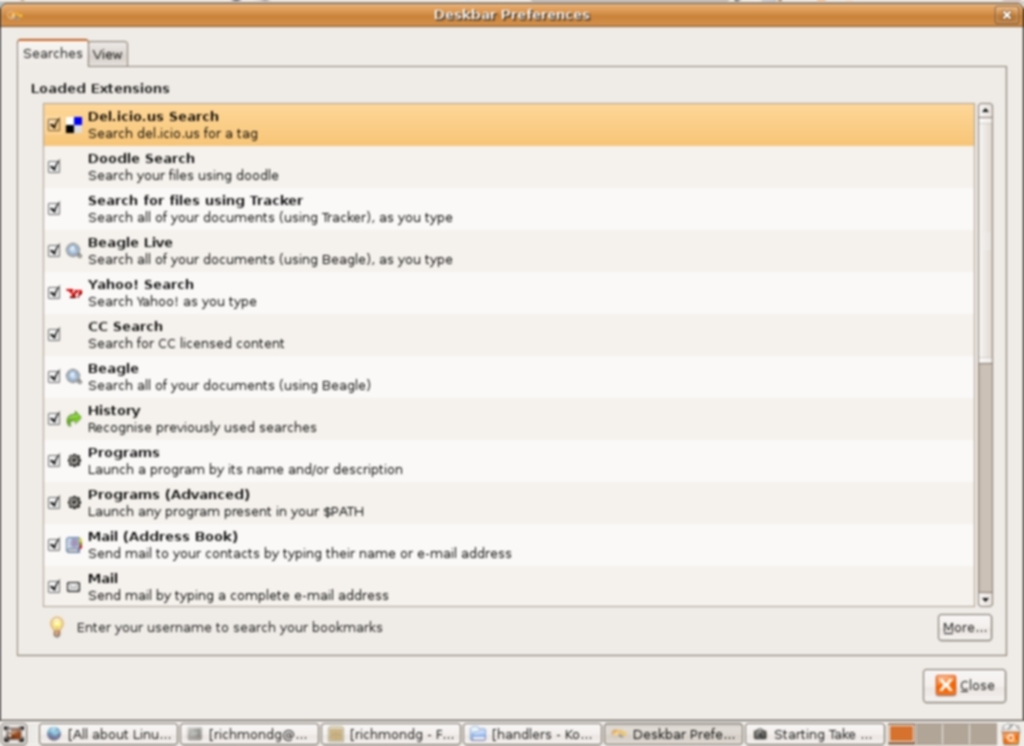Image resolution: width=1024 pixels, height=746 pixels.
Task: Click the scrollbar down arrow
Action: pyautogui.click(x=985, y=599)
